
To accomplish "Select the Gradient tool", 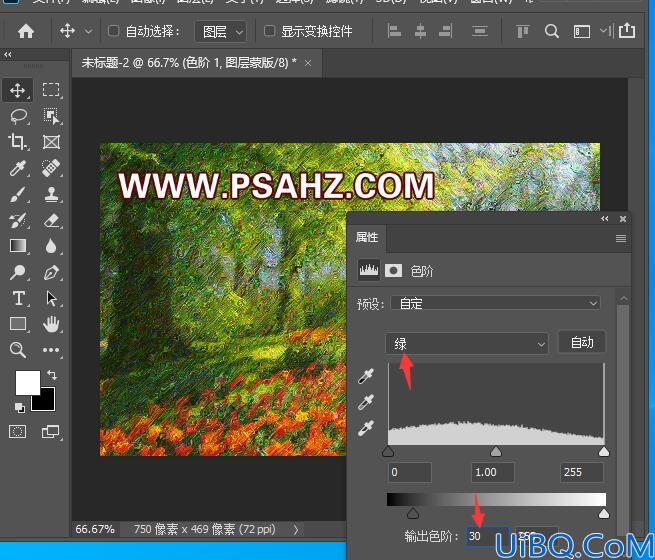I will [x=18, y=246].
